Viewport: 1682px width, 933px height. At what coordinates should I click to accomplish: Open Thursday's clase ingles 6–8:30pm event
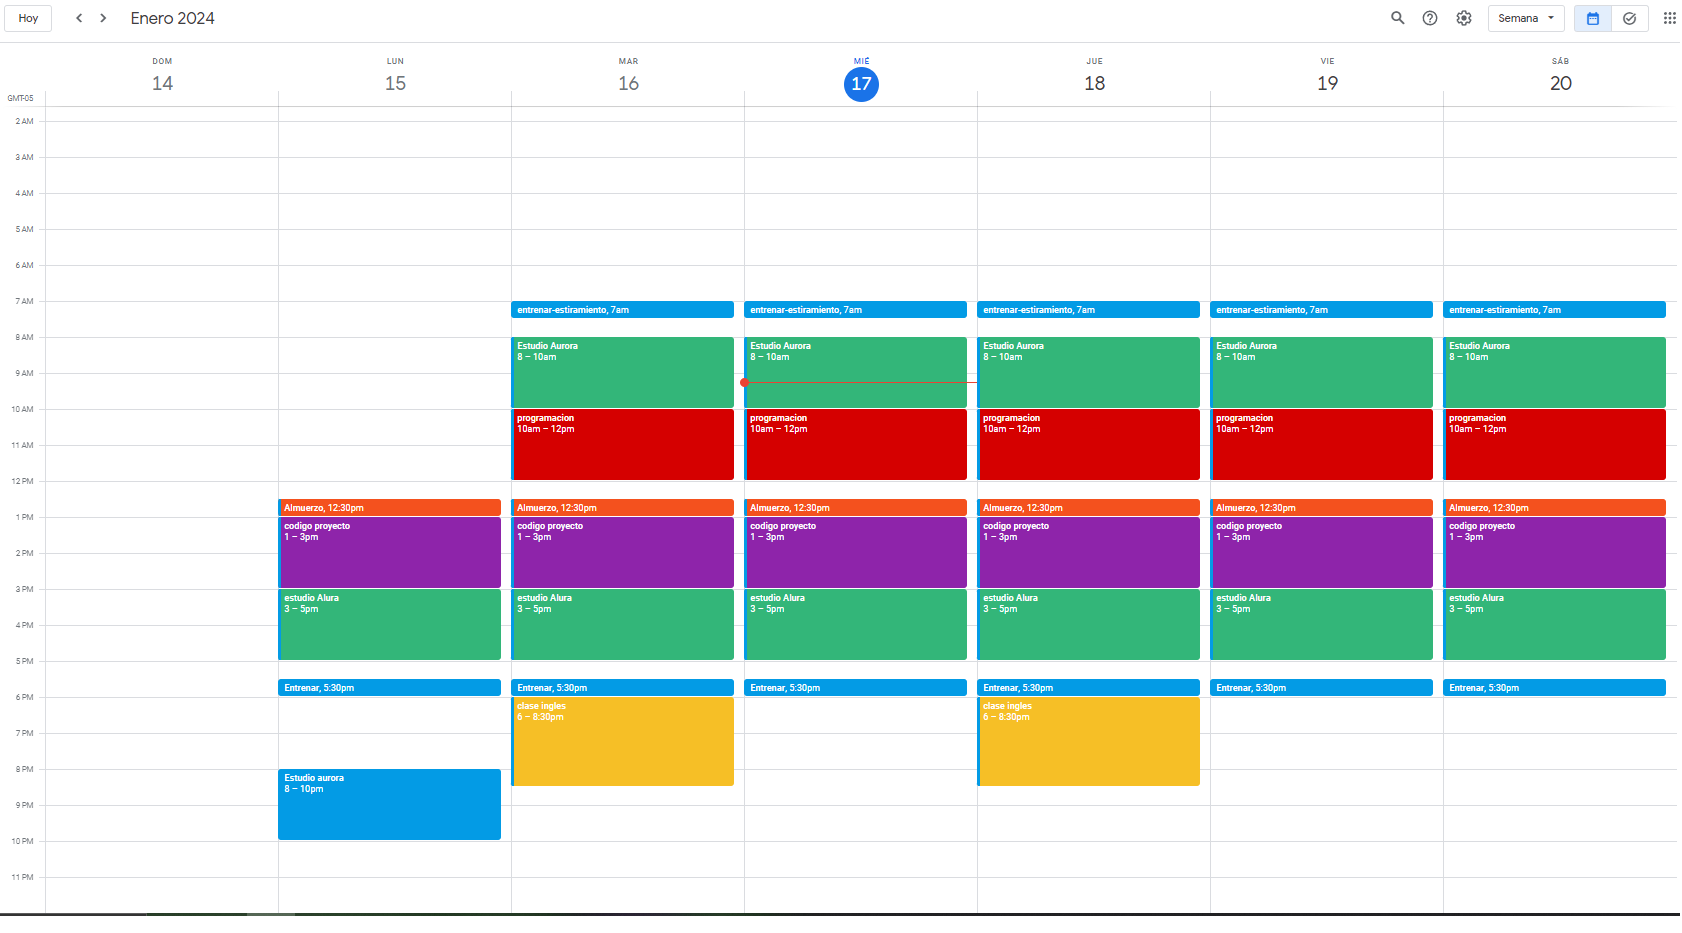point(1088,741)
